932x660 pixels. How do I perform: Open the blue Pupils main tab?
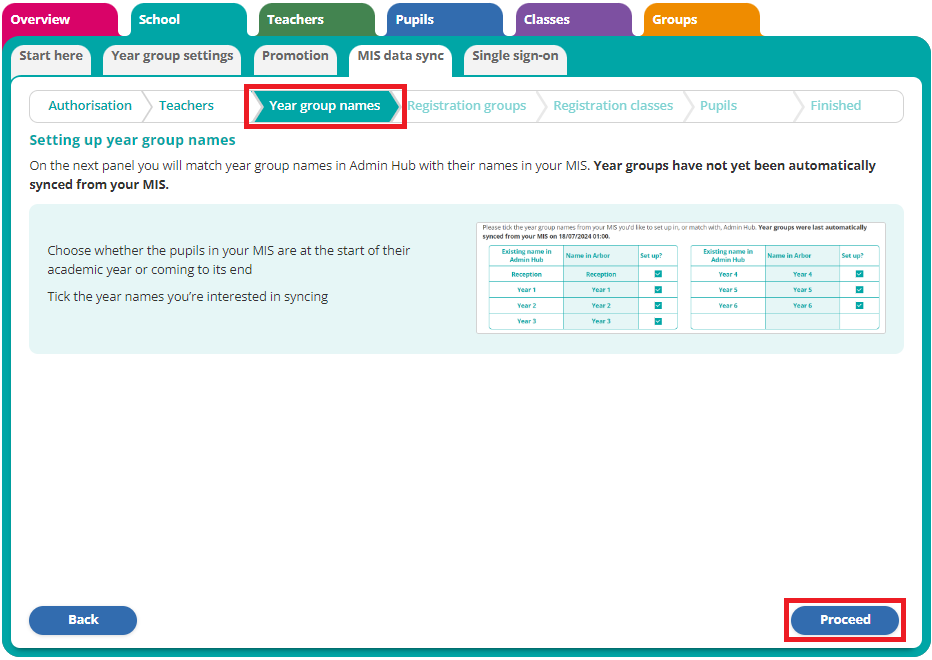[415, 20]
